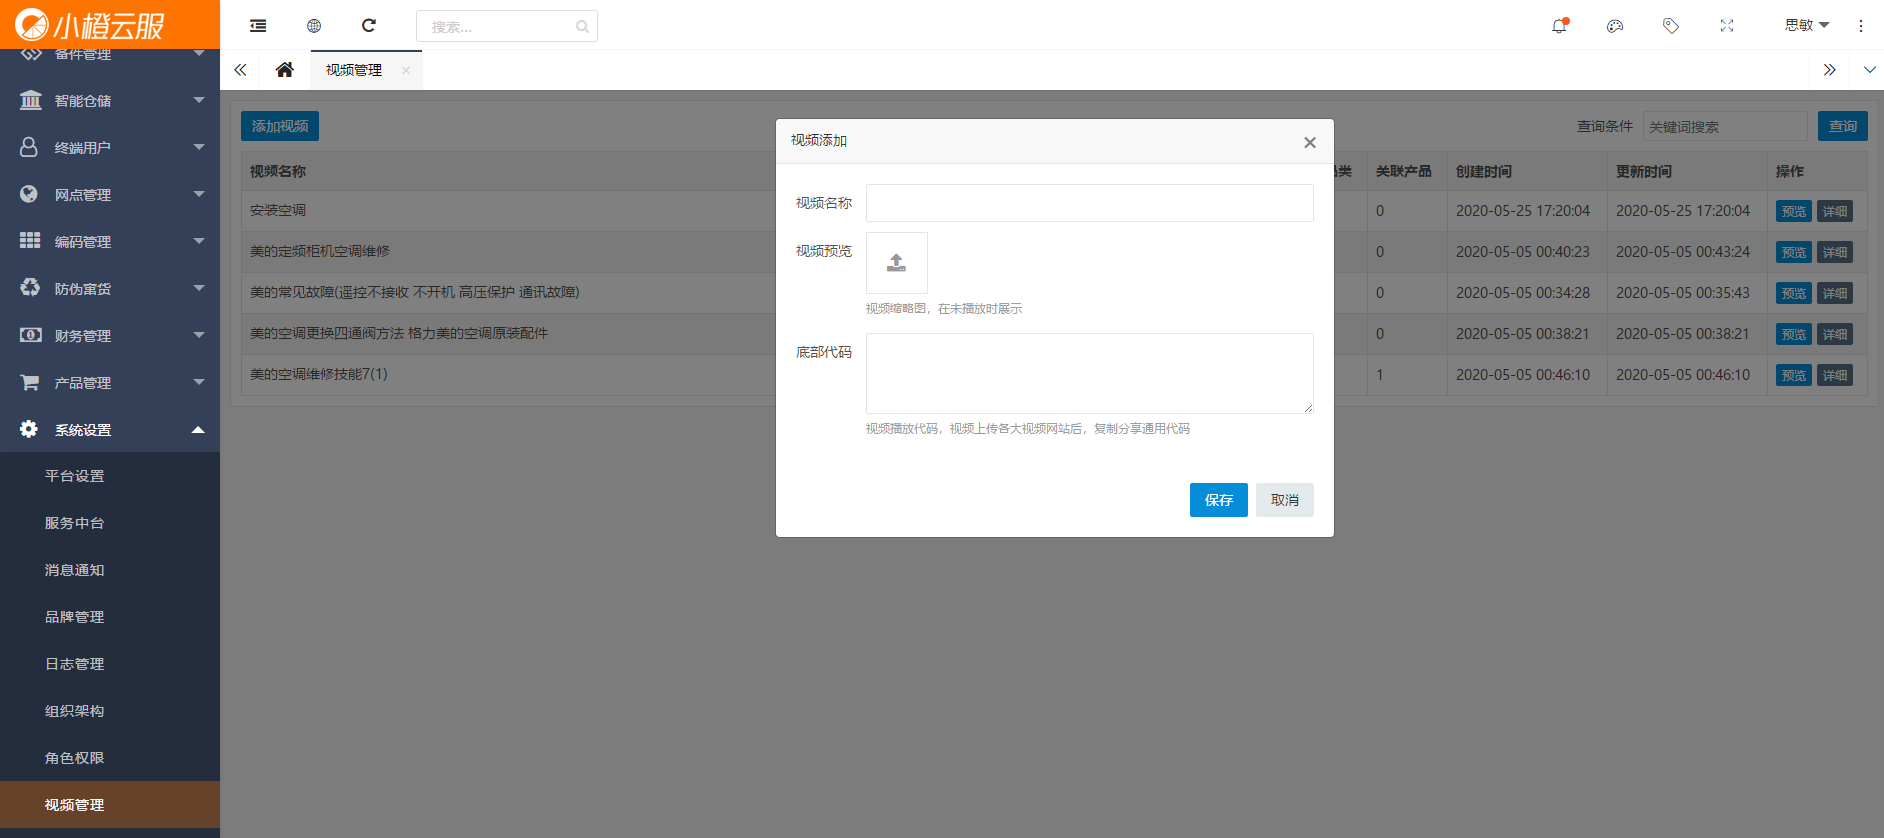The image size is (1884, 838).
Task: Open the globe website icon
Action: click(x=314, y=26)
